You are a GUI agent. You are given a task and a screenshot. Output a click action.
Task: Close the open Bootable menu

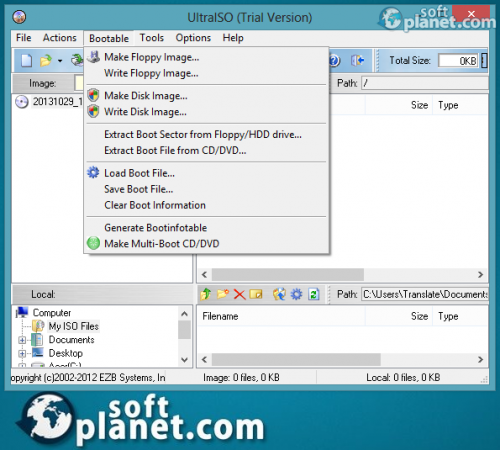pyautogui.click(x=109, y=38)
